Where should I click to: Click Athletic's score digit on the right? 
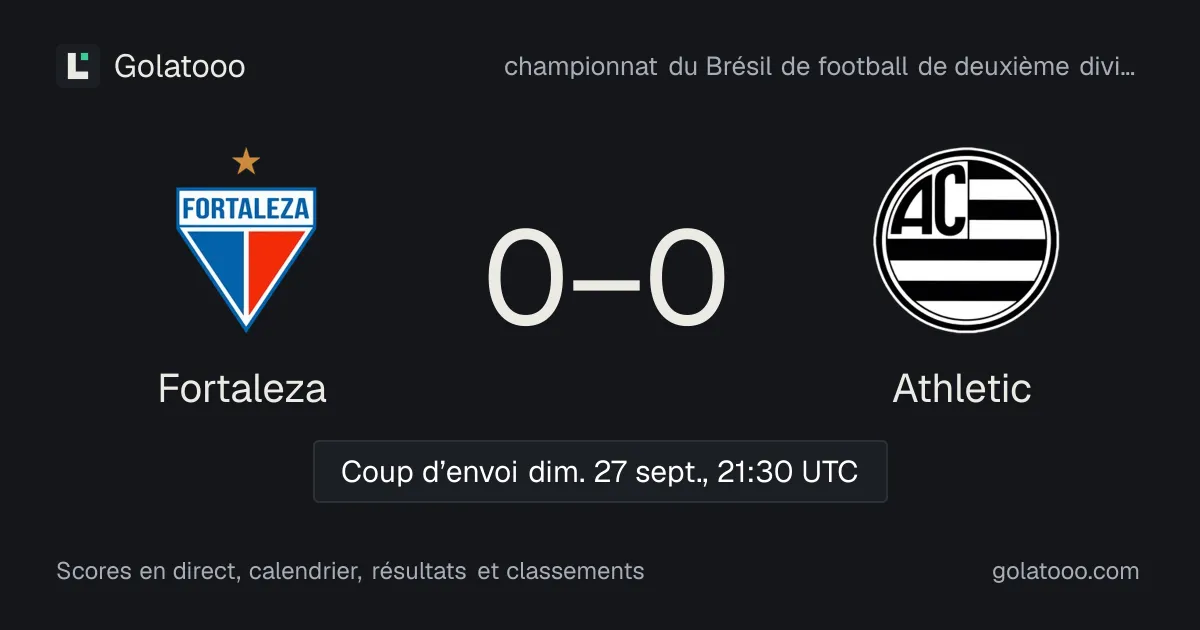686,279
